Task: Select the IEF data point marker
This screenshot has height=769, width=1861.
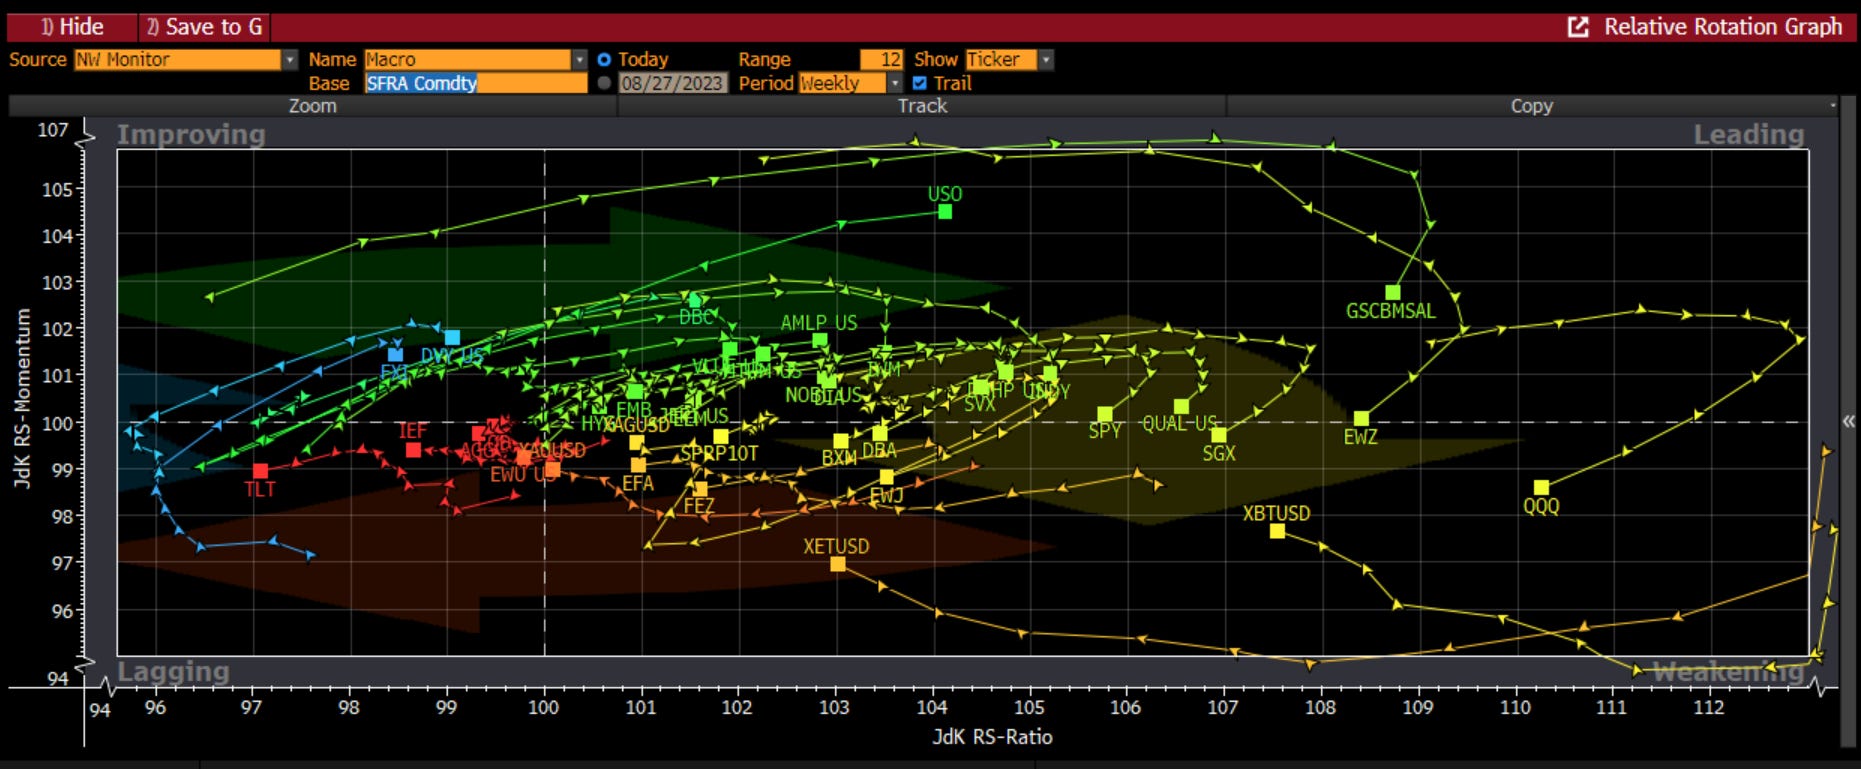Action: (x=413, y=450)
